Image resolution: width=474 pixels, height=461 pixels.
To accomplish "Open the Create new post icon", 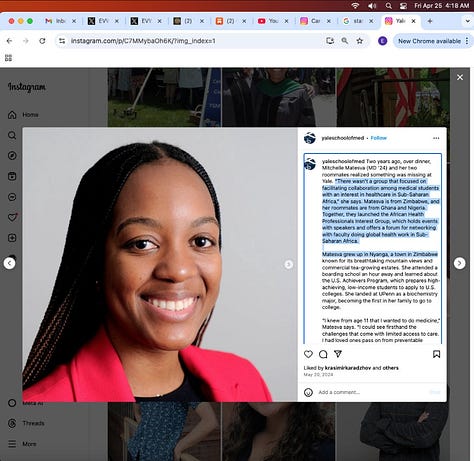I will tap(12, 238).
